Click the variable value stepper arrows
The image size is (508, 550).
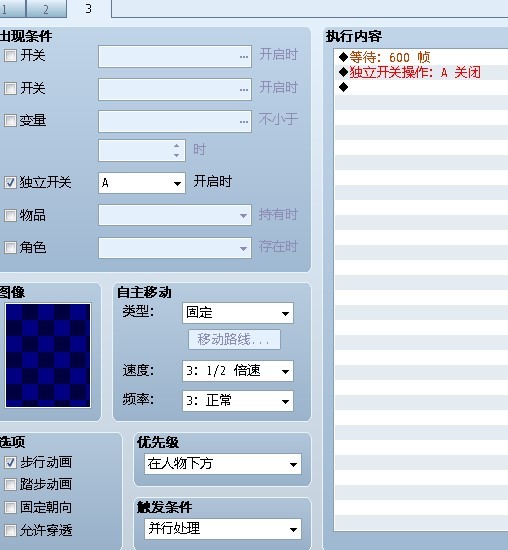pyautogui.click(x=176, y=150)
